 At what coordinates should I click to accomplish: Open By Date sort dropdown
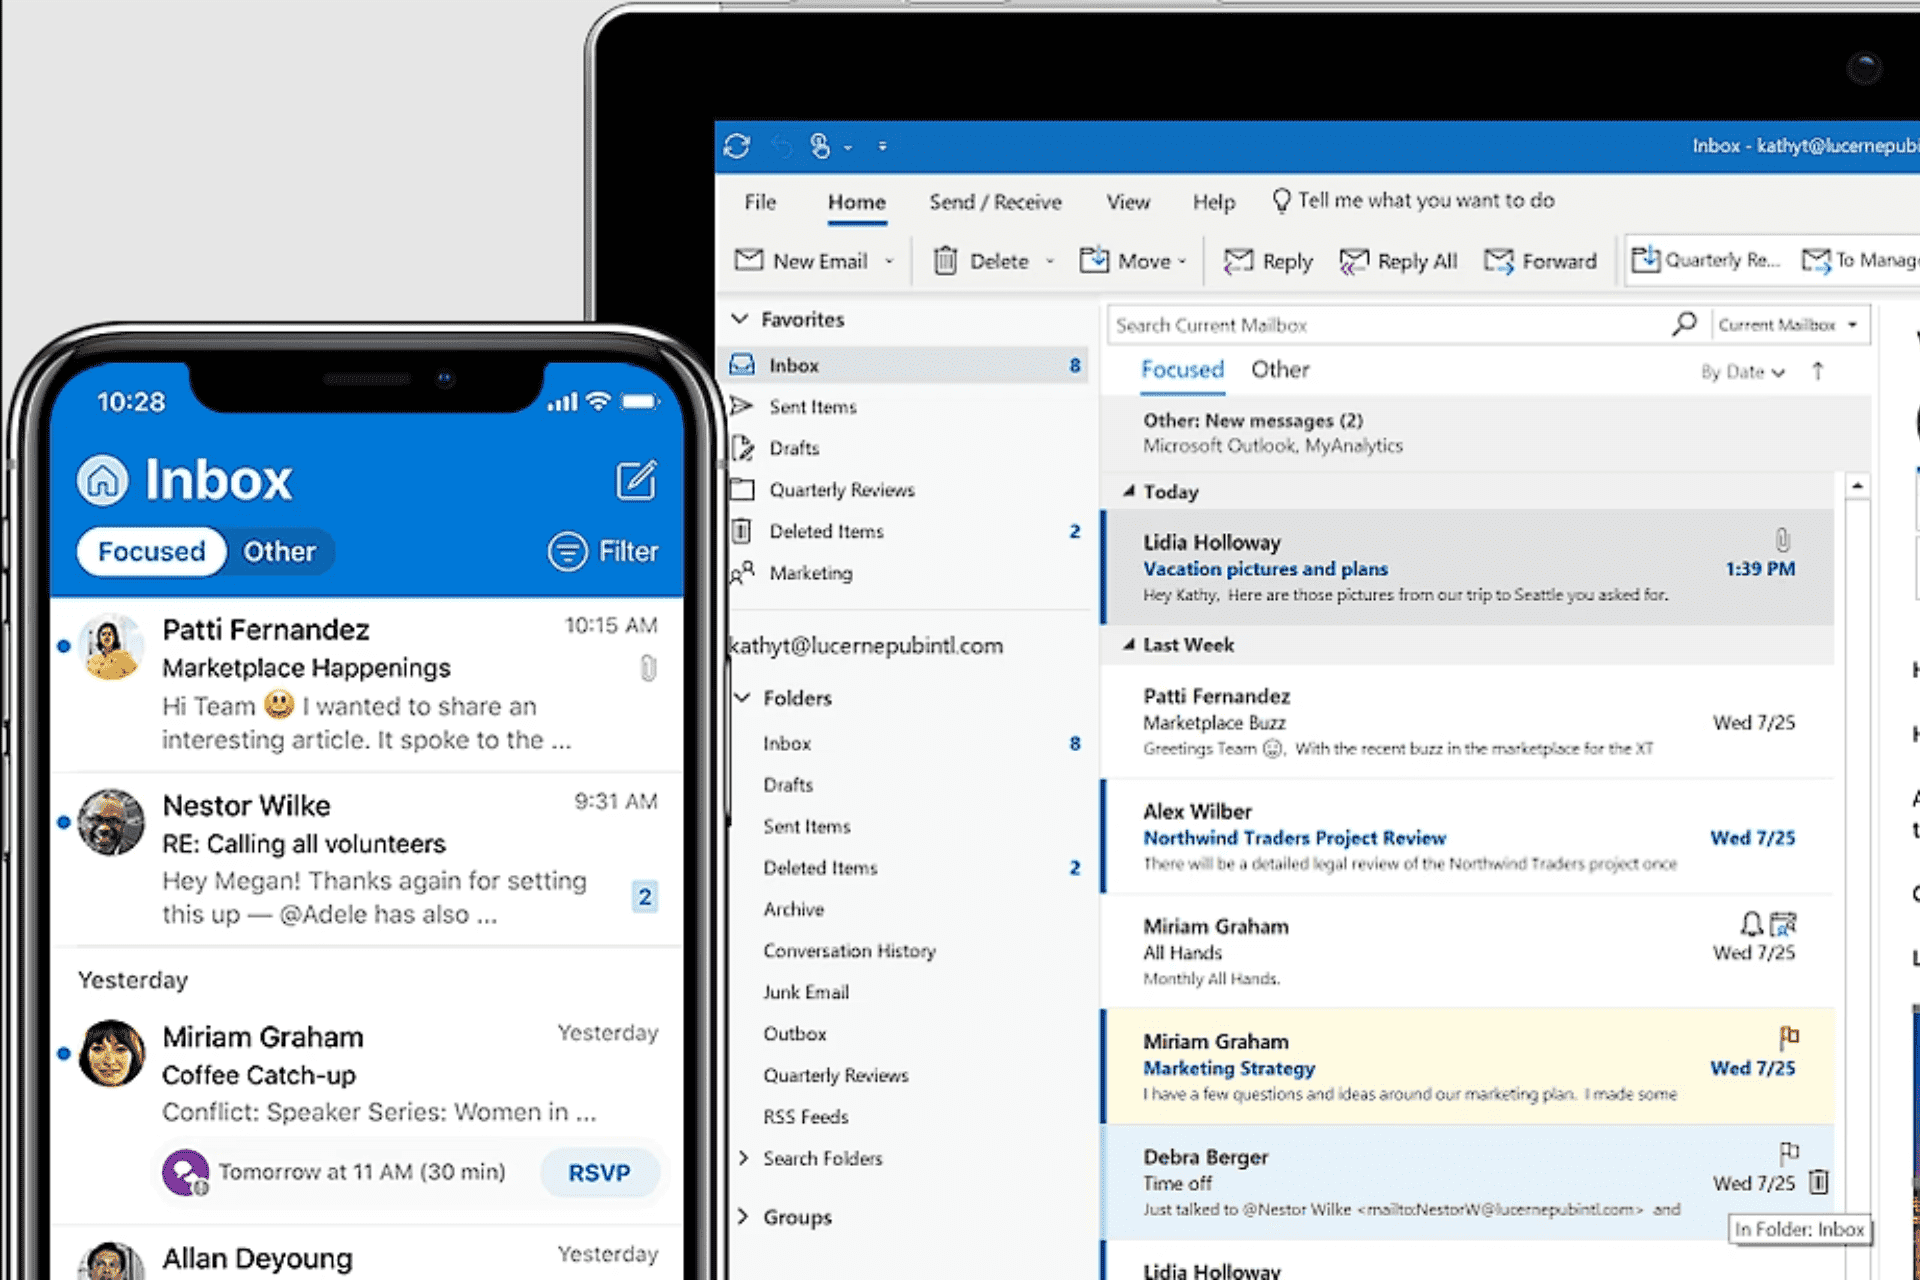pos(1743,372)
